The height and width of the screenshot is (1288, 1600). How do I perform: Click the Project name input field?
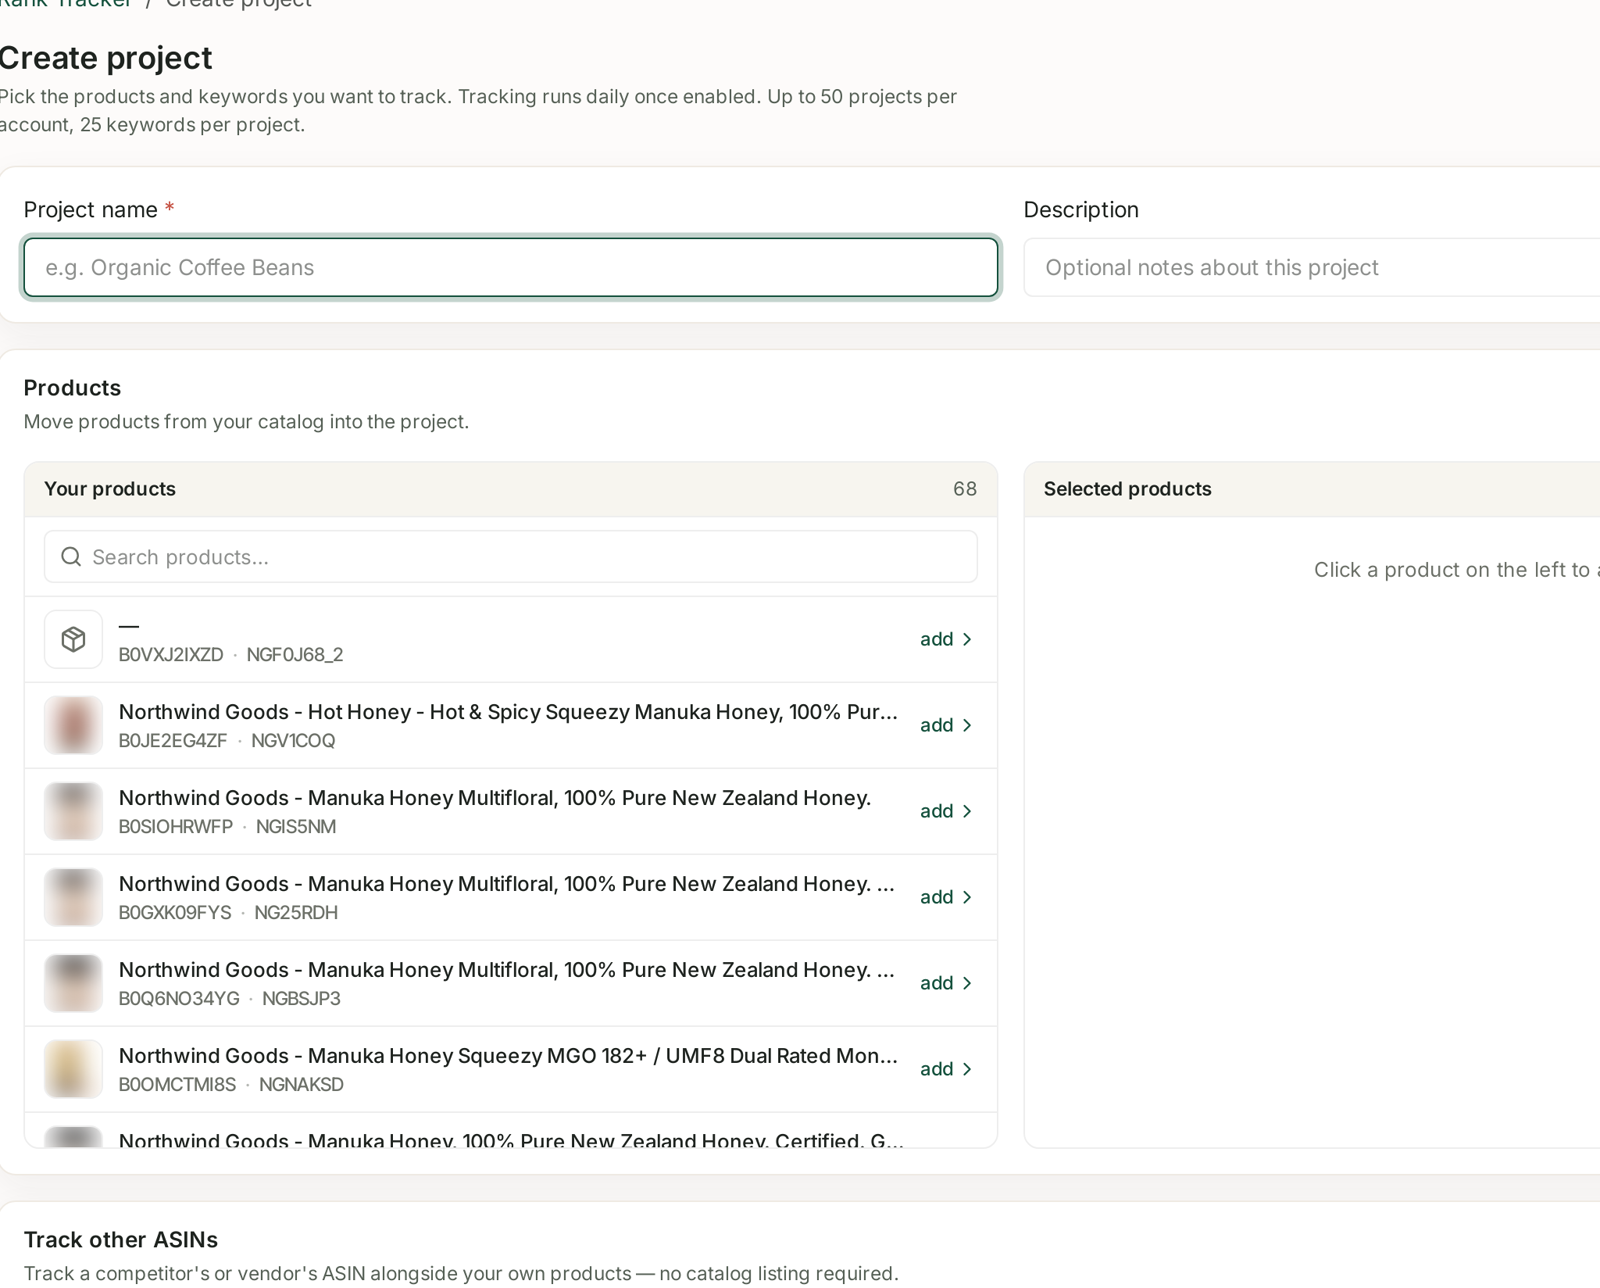(x=511, y=267)
